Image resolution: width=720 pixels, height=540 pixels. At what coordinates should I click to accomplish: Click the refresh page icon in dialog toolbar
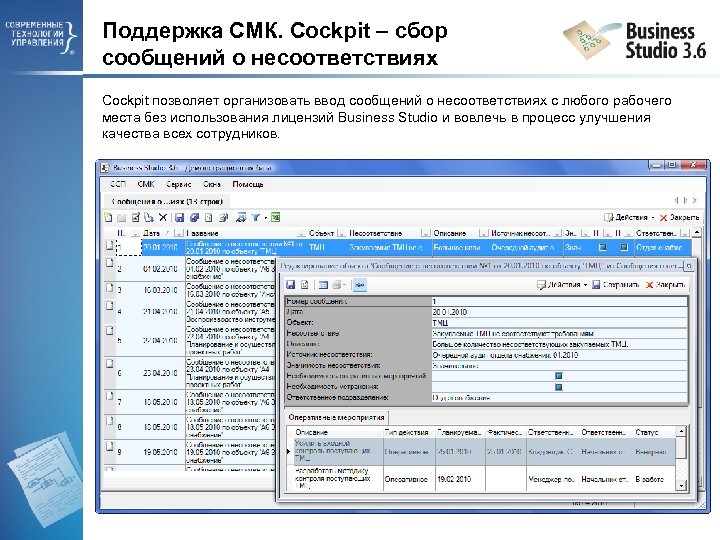pyautogui.click(x=304, y=285)
